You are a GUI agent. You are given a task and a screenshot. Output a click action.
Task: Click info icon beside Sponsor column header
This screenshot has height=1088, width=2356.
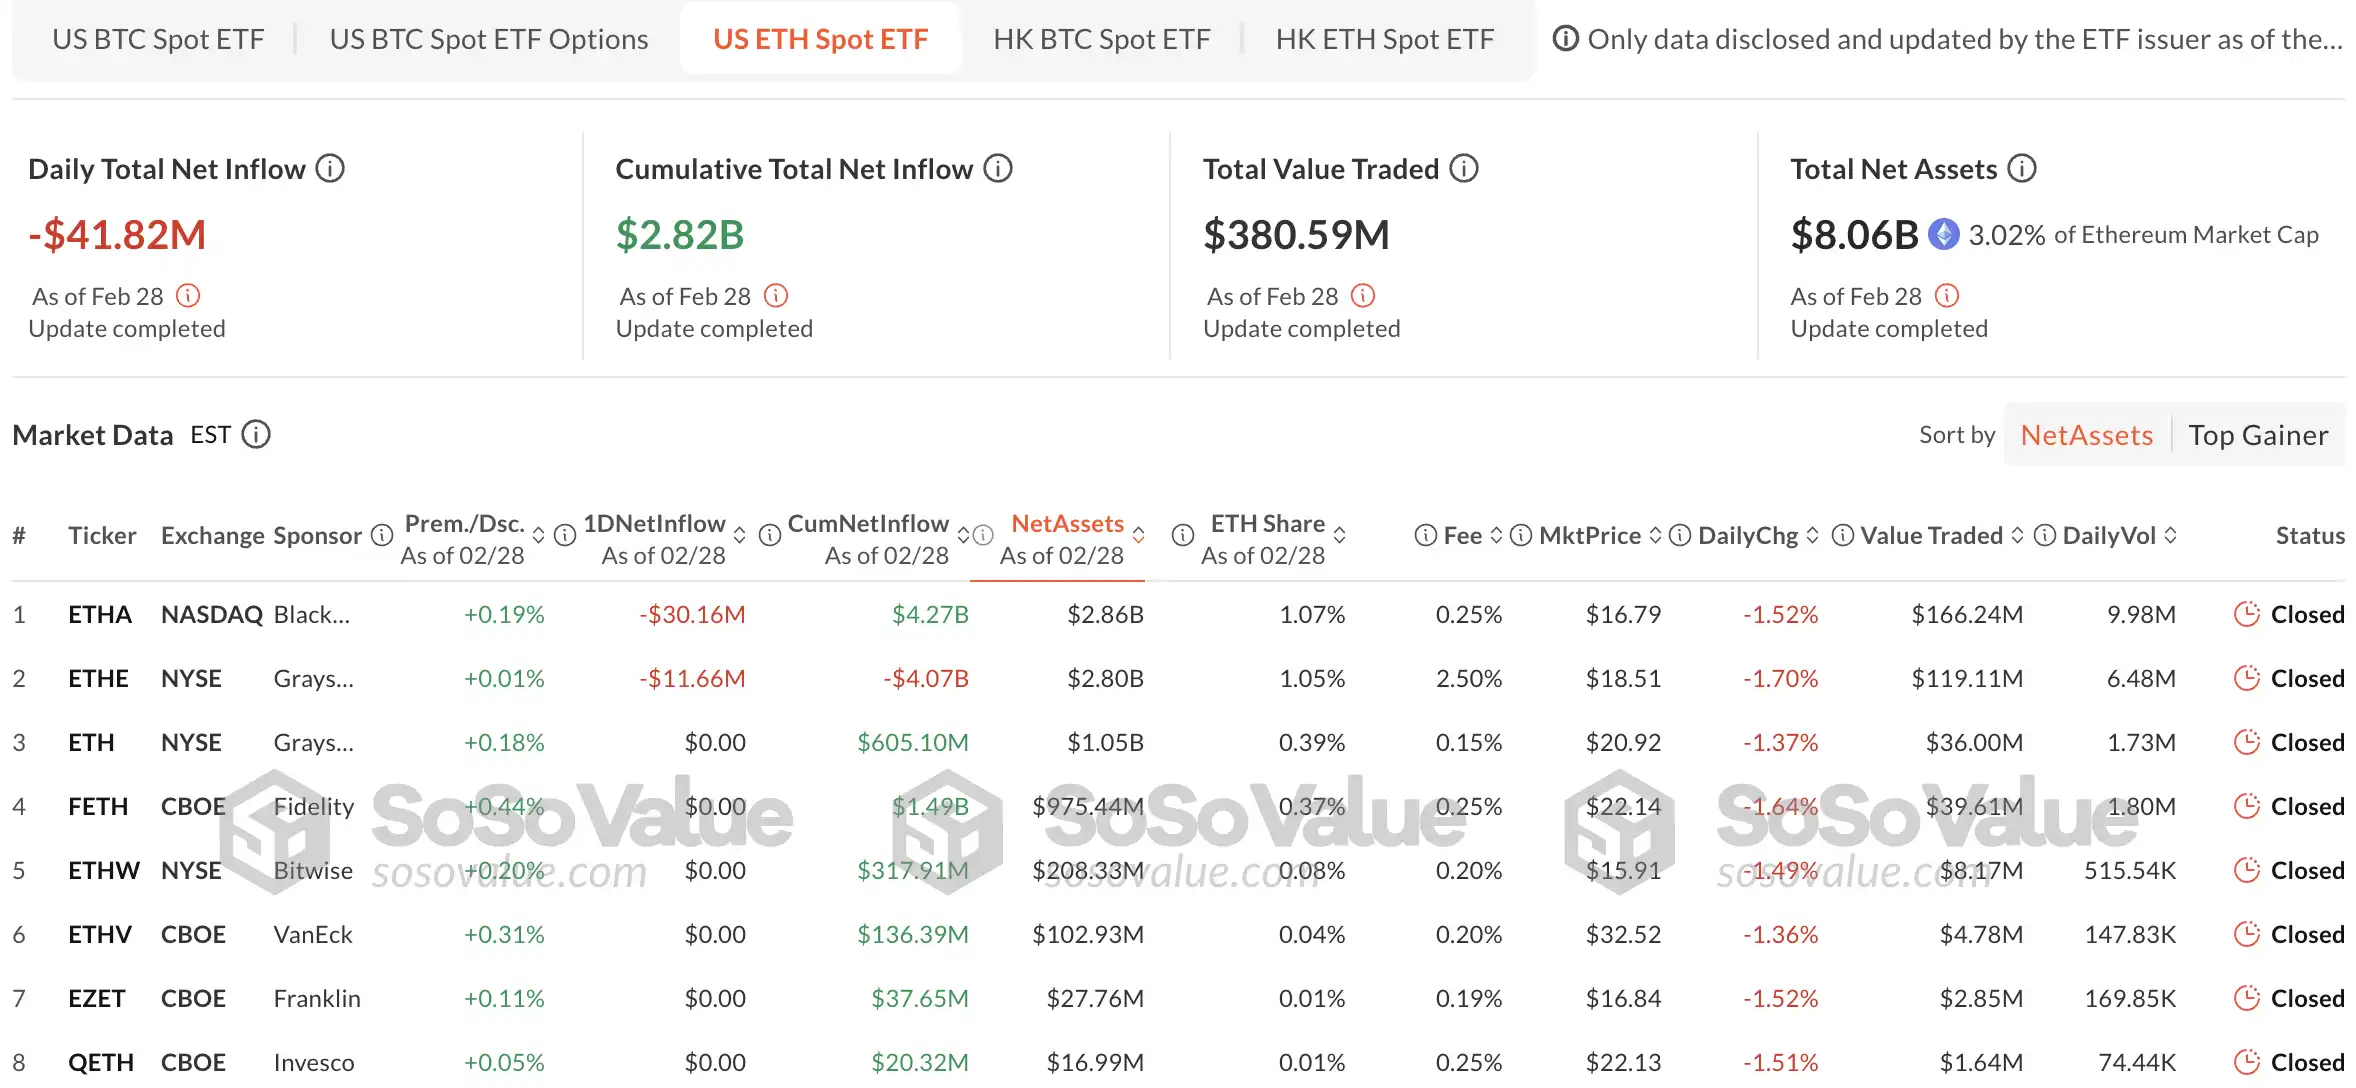pos(381,535)
